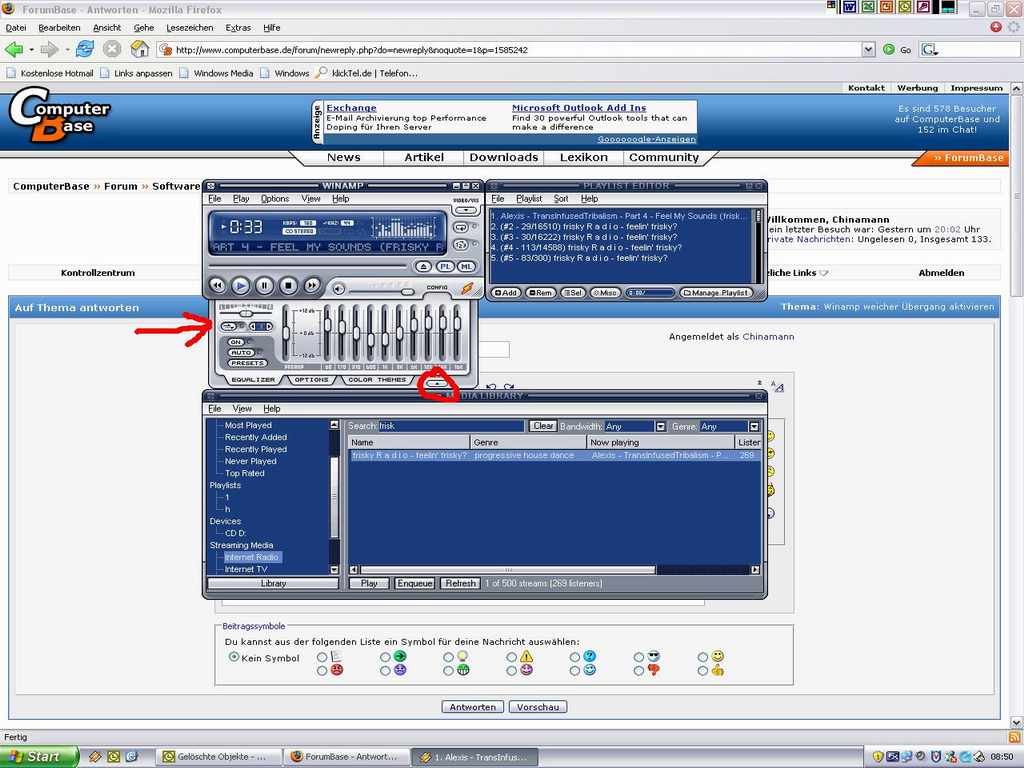Click the Rem button in Playlist Editor
The height and width of the screenshot is (768, 1024).
pyautogui.click(x=541, y=293)
